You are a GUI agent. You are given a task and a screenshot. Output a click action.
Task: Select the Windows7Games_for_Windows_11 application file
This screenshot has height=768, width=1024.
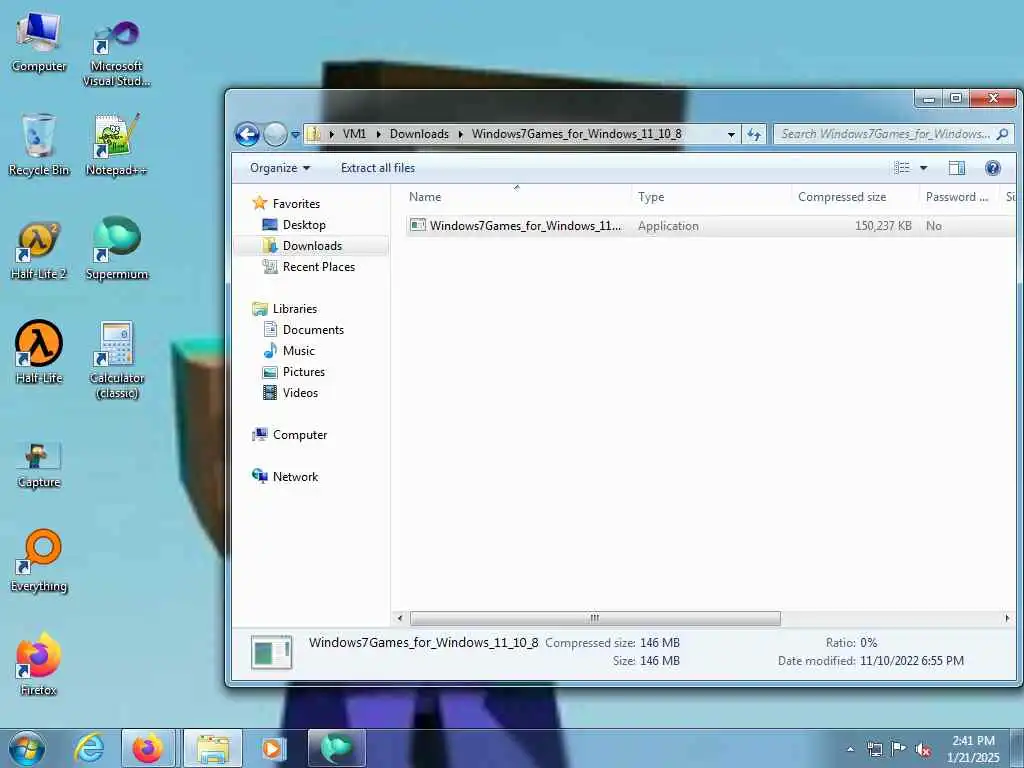(x=710, y=226)
